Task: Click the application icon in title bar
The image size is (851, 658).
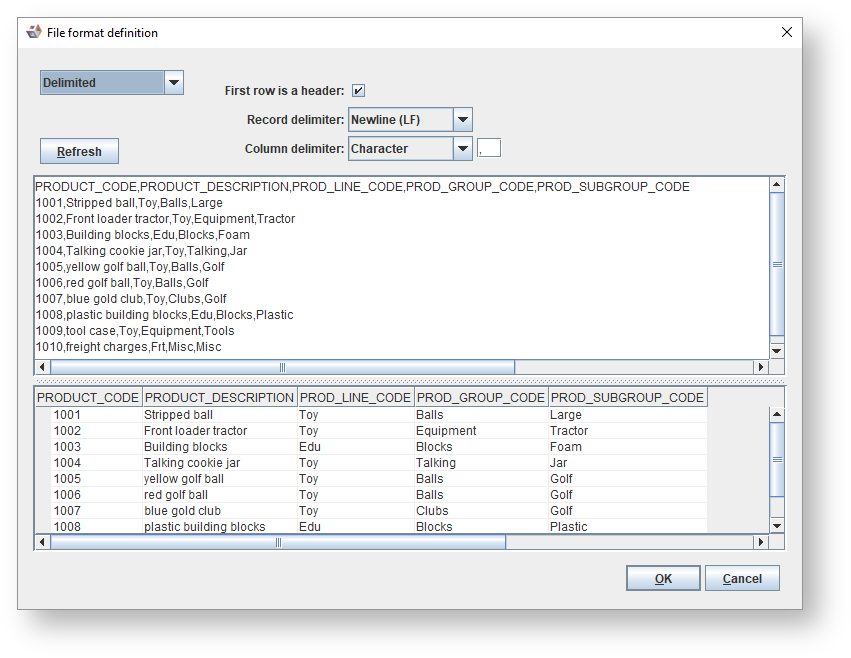Action: 34,32
